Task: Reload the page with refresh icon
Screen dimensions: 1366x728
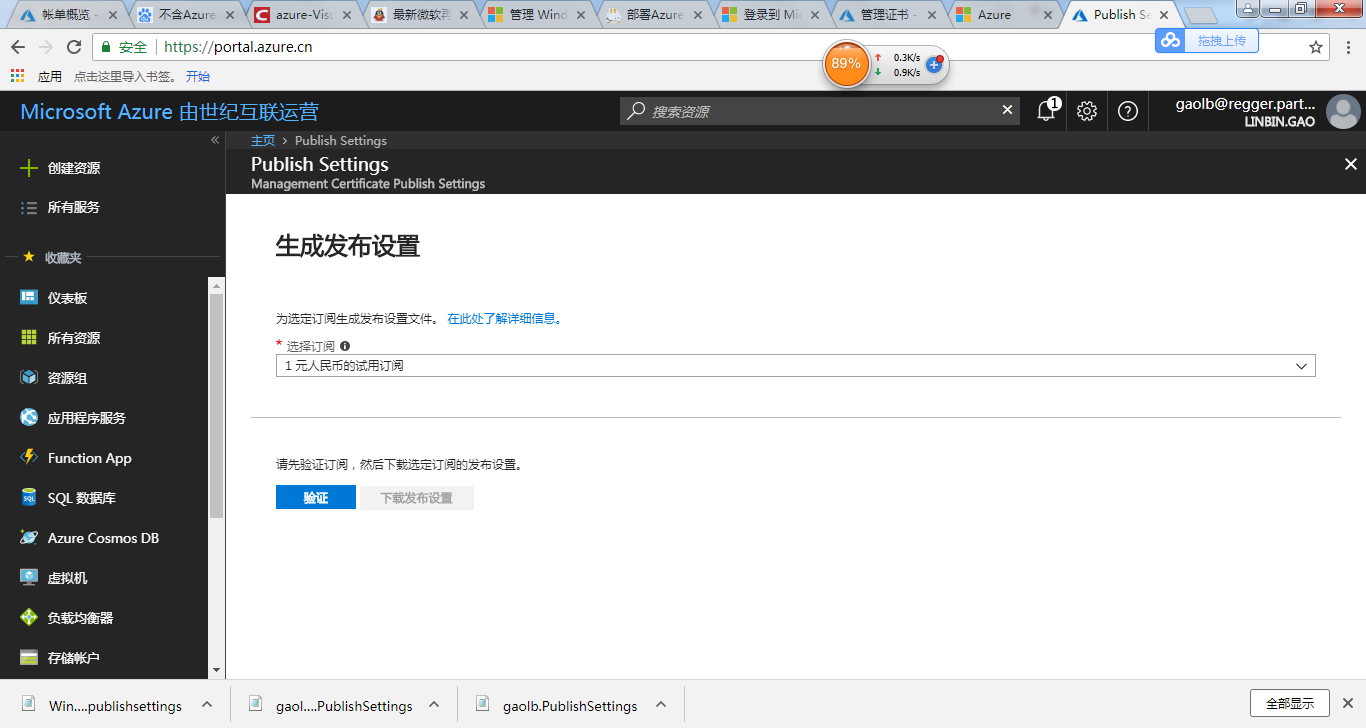Action: (x=73, y=47)
